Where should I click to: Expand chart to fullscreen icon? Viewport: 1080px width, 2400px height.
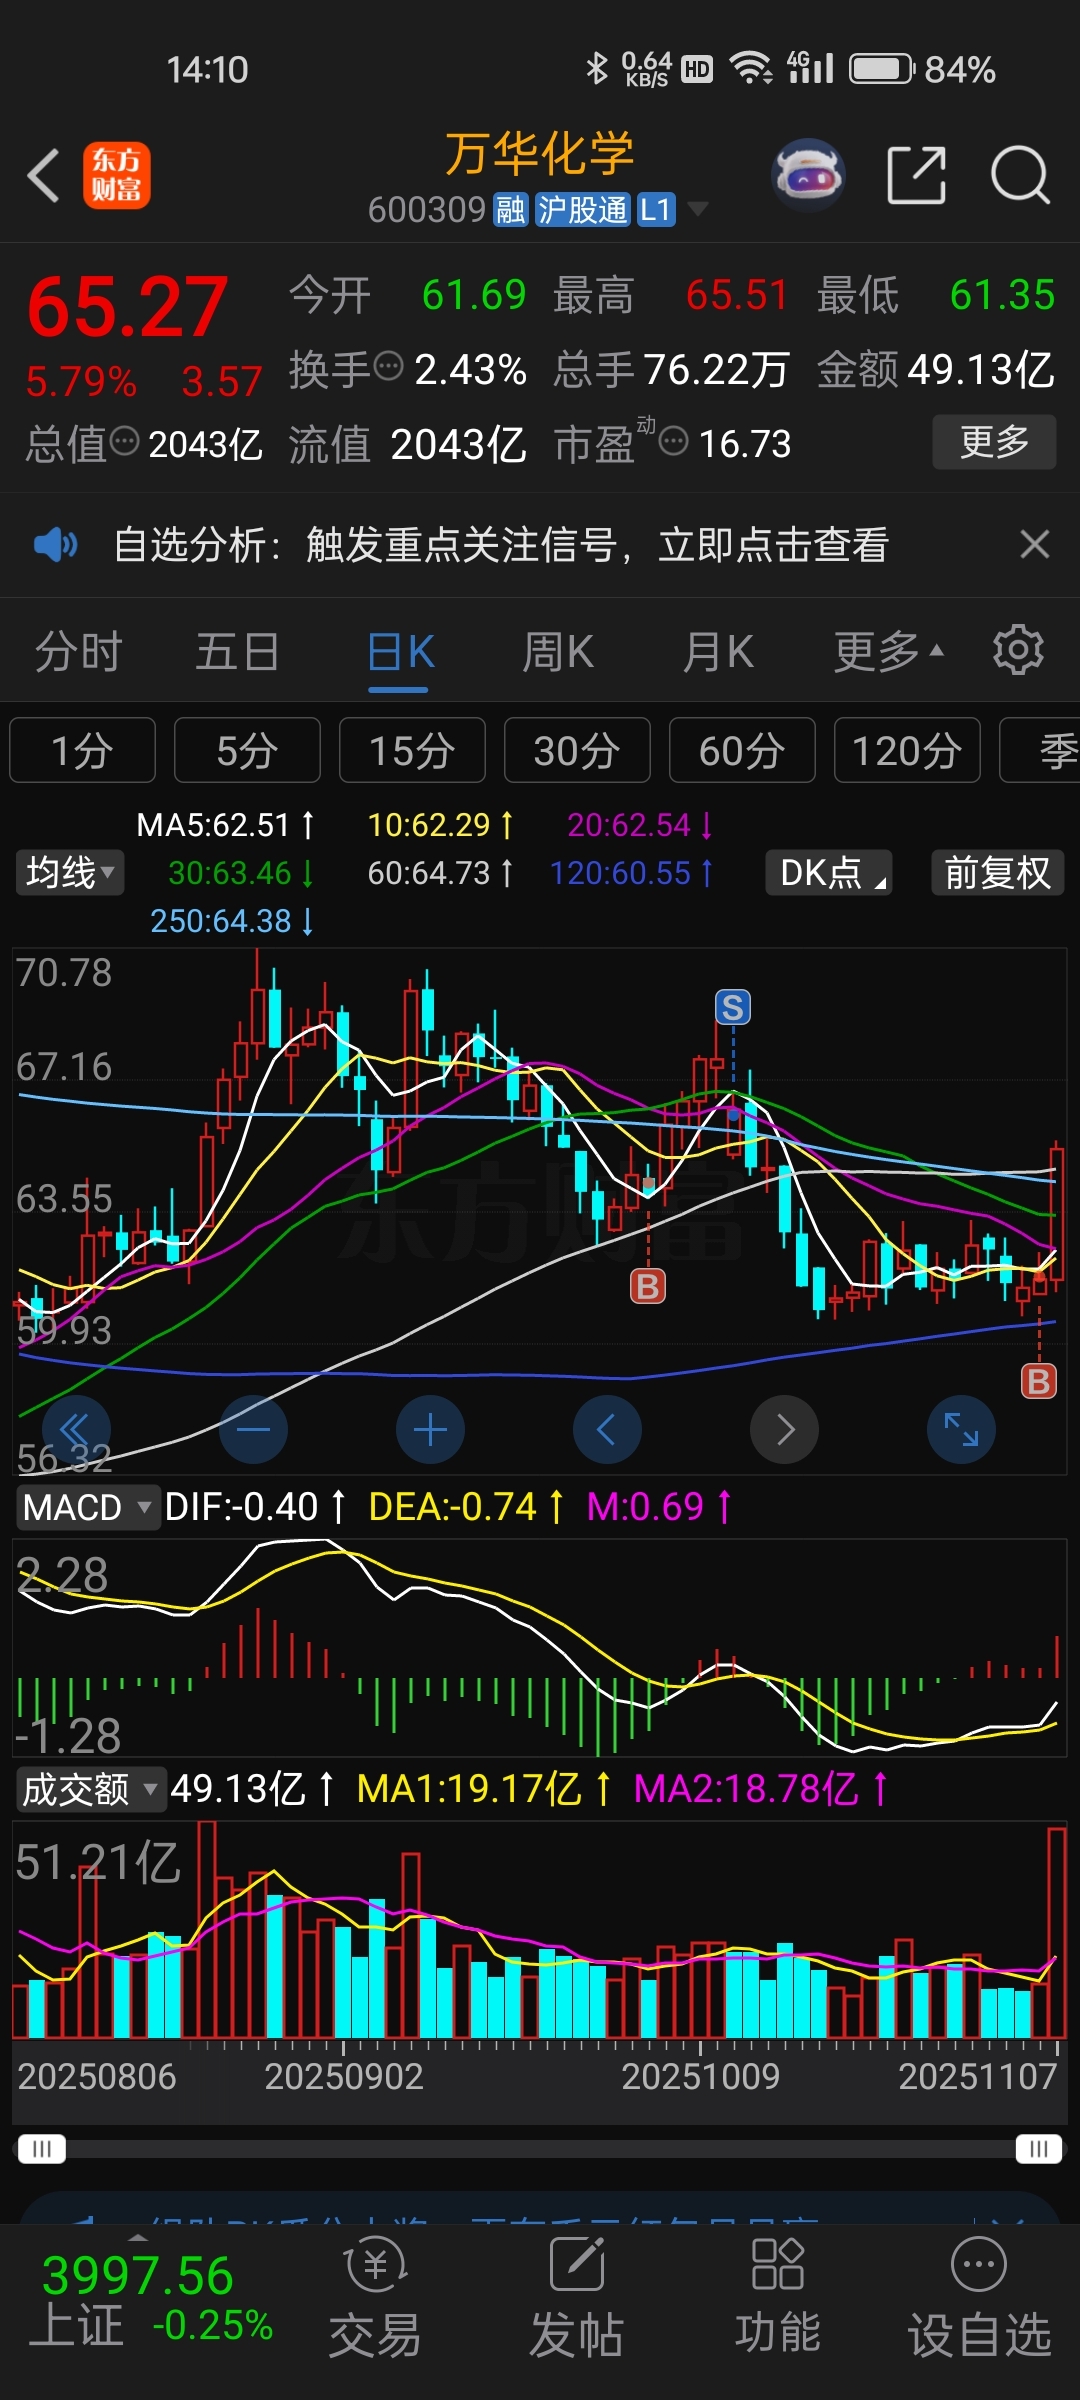(962, 1429)
